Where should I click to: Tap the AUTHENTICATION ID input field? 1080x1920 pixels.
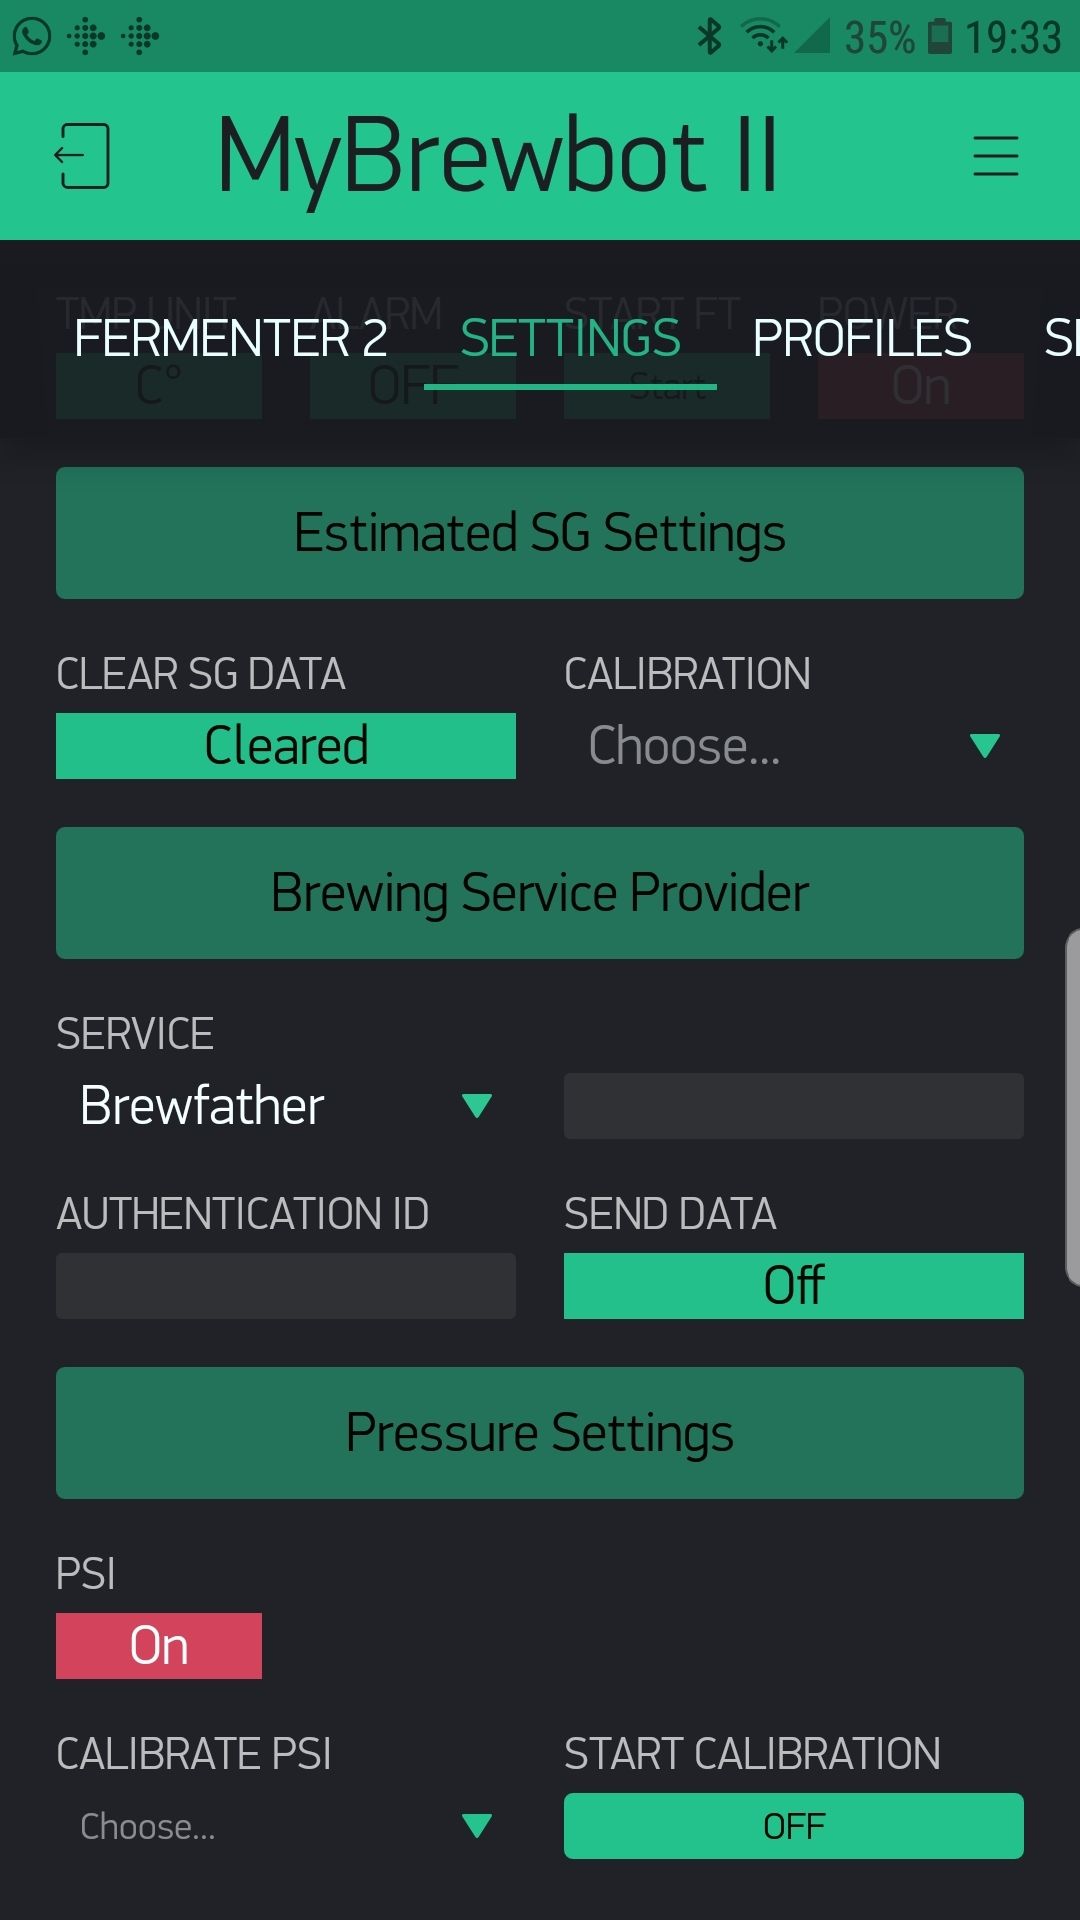(x=285, y=1285)
